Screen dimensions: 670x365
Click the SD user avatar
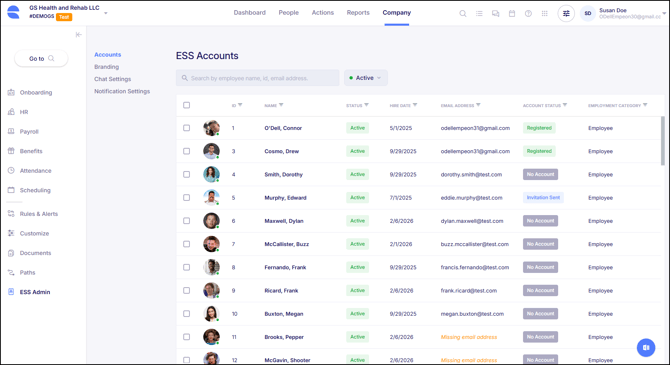(588, 13)
